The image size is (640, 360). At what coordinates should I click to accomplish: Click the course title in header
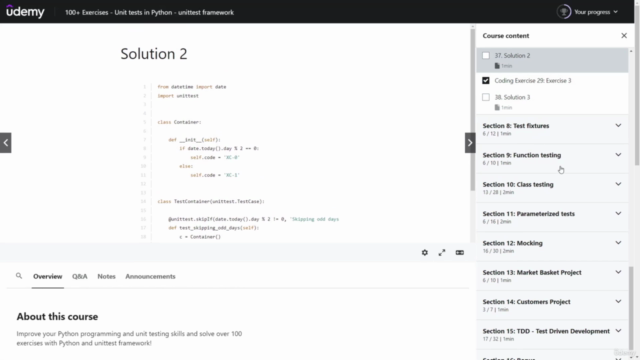149,12
